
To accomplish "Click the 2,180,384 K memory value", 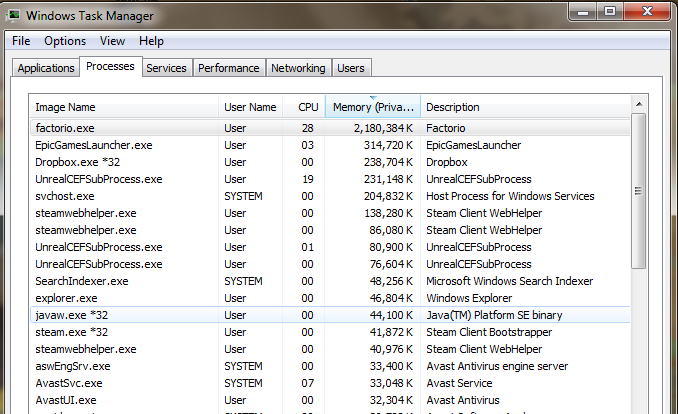I will click(x=383, y=128).
